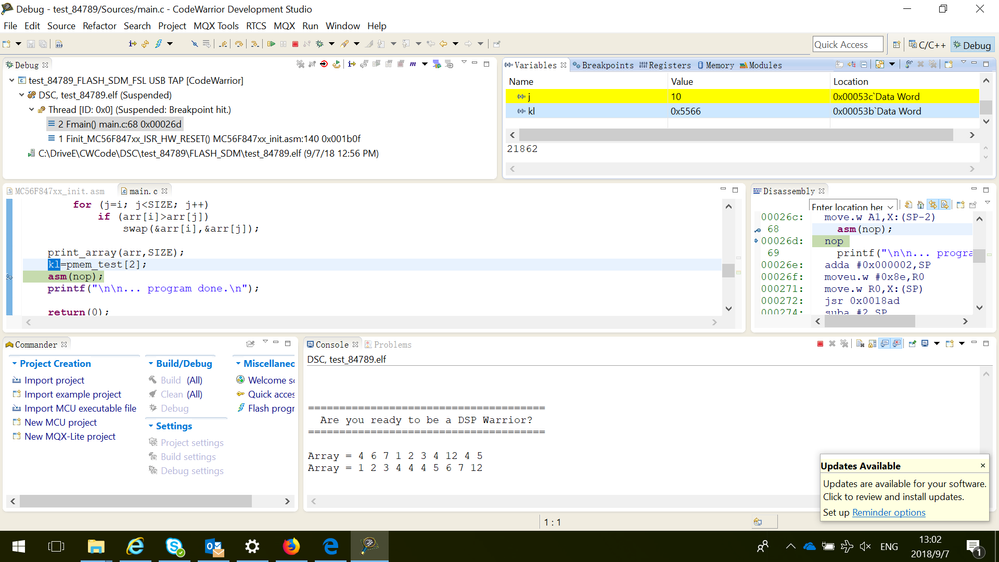Collapse the Settings section in Commander
999x562 pixels.
[x=150, y=426]
